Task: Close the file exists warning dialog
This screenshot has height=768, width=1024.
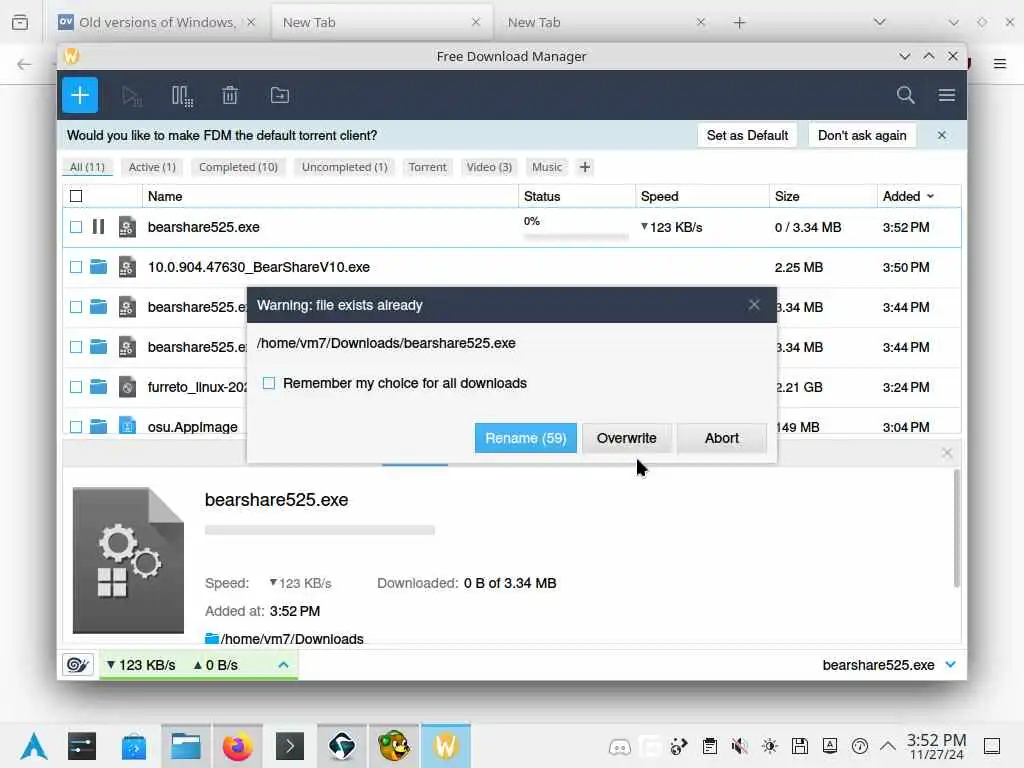Action: pyautogui.click(x=754, y=305)
